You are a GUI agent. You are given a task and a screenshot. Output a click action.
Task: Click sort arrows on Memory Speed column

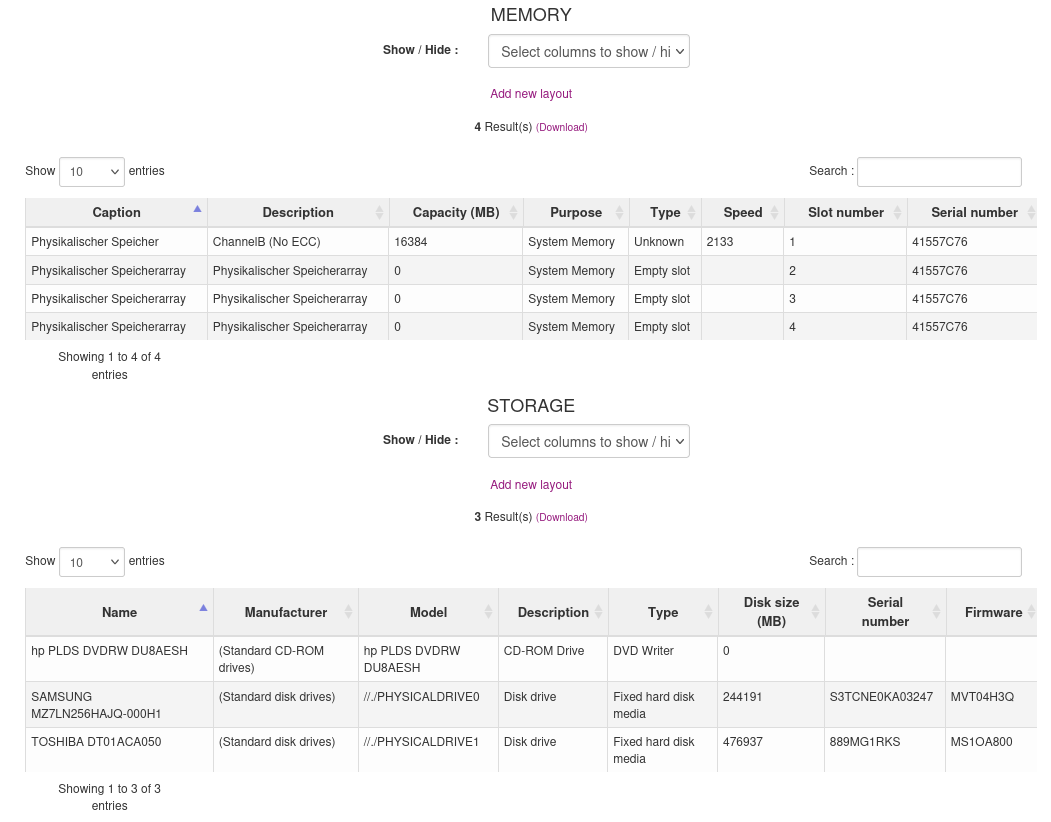coord(772,213)
